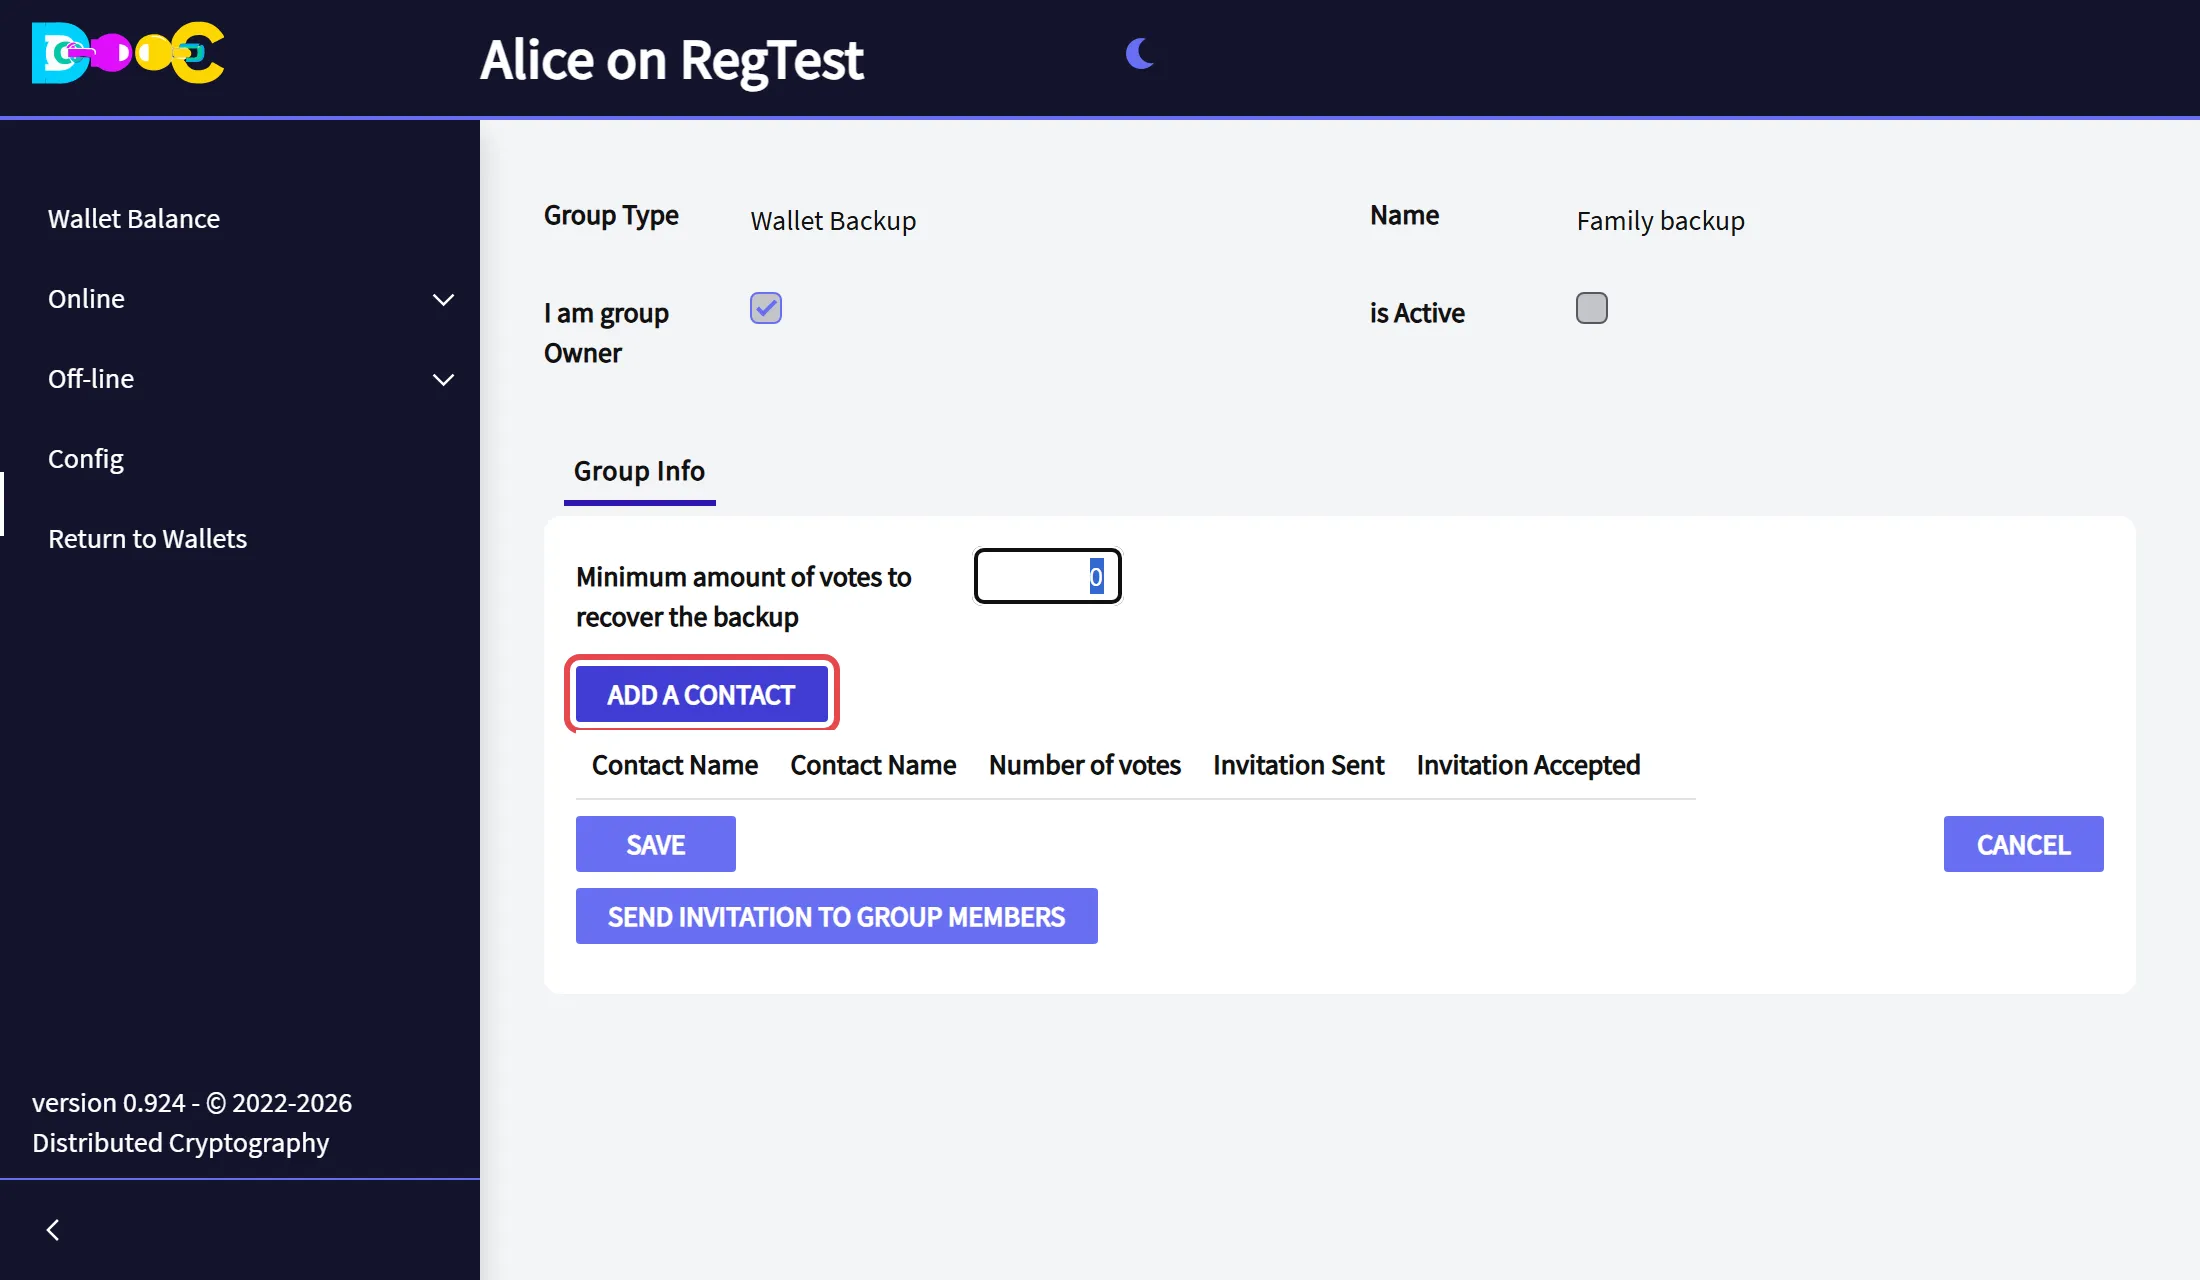The image size is (2200, 1280).
Task: Click the Wallet Backup group type value
Action: pyautogui.click(x=833, y=221)
